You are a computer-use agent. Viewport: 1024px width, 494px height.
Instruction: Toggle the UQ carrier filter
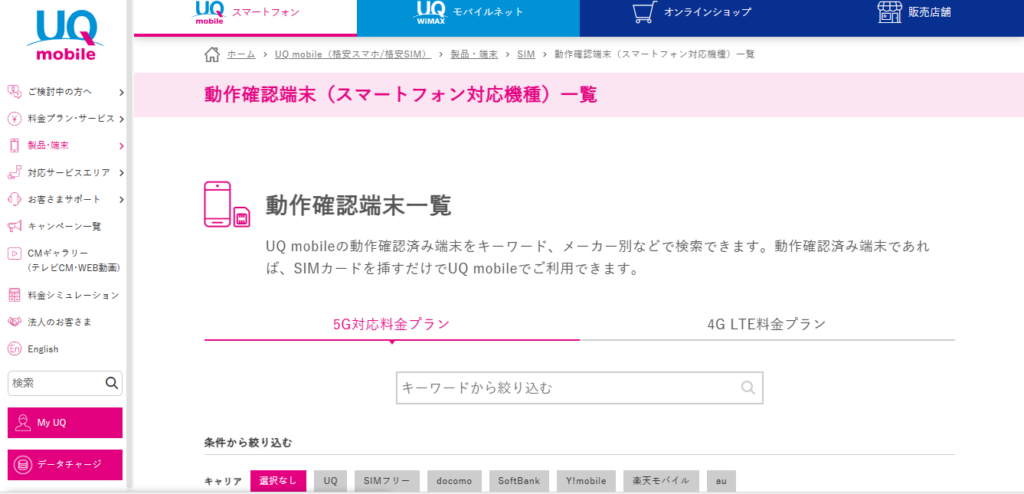pos(330,481)
